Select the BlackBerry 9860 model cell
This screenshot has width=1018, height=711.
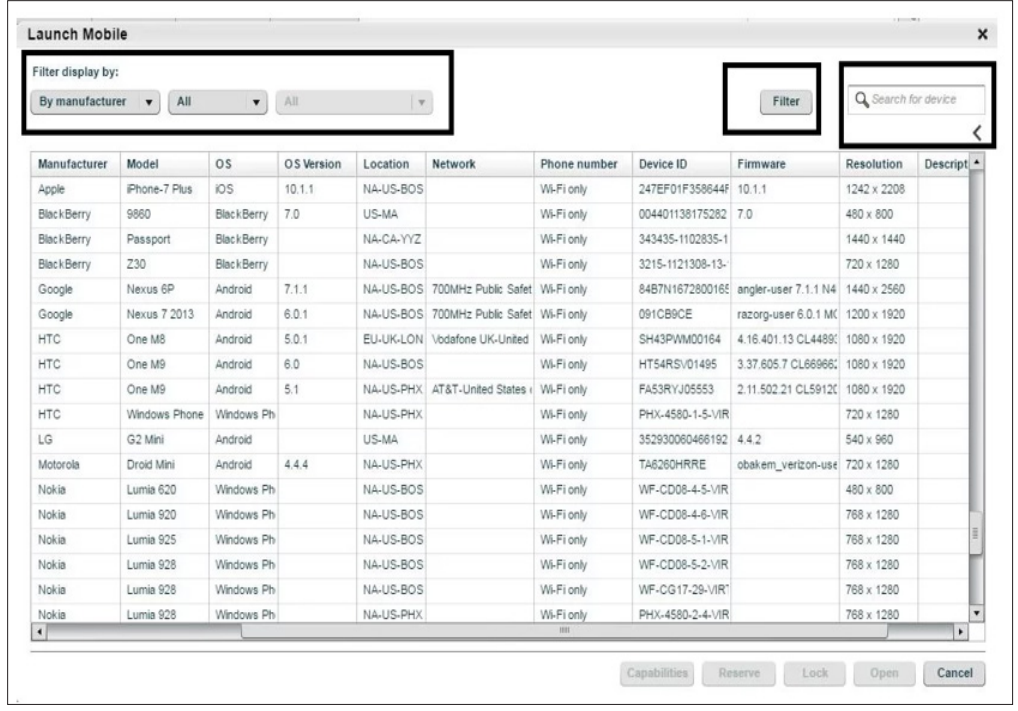coord(164,214)
